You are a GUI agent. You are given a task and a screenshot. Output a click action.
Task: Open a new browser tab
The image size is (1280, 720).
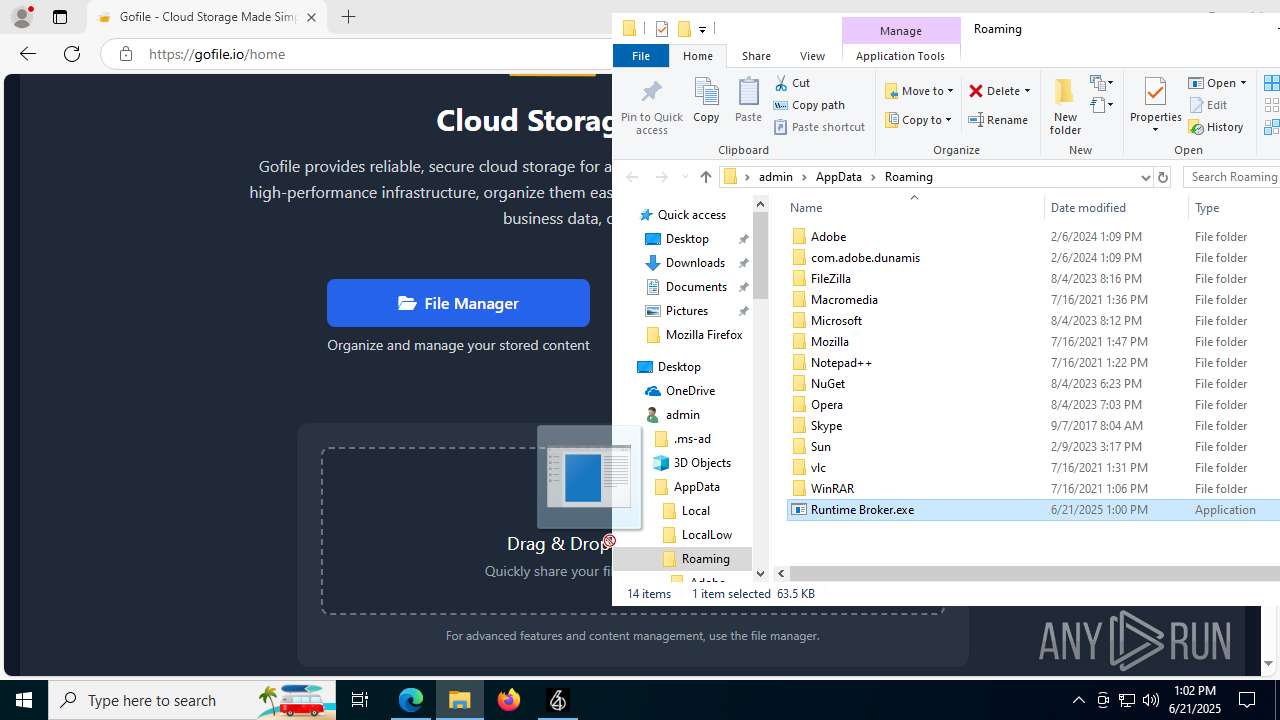(348, 17)
